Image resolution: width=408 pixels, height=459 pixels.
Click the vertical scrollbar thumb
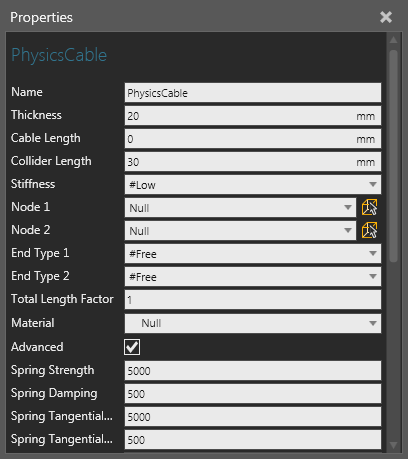[x=393, y=156]
